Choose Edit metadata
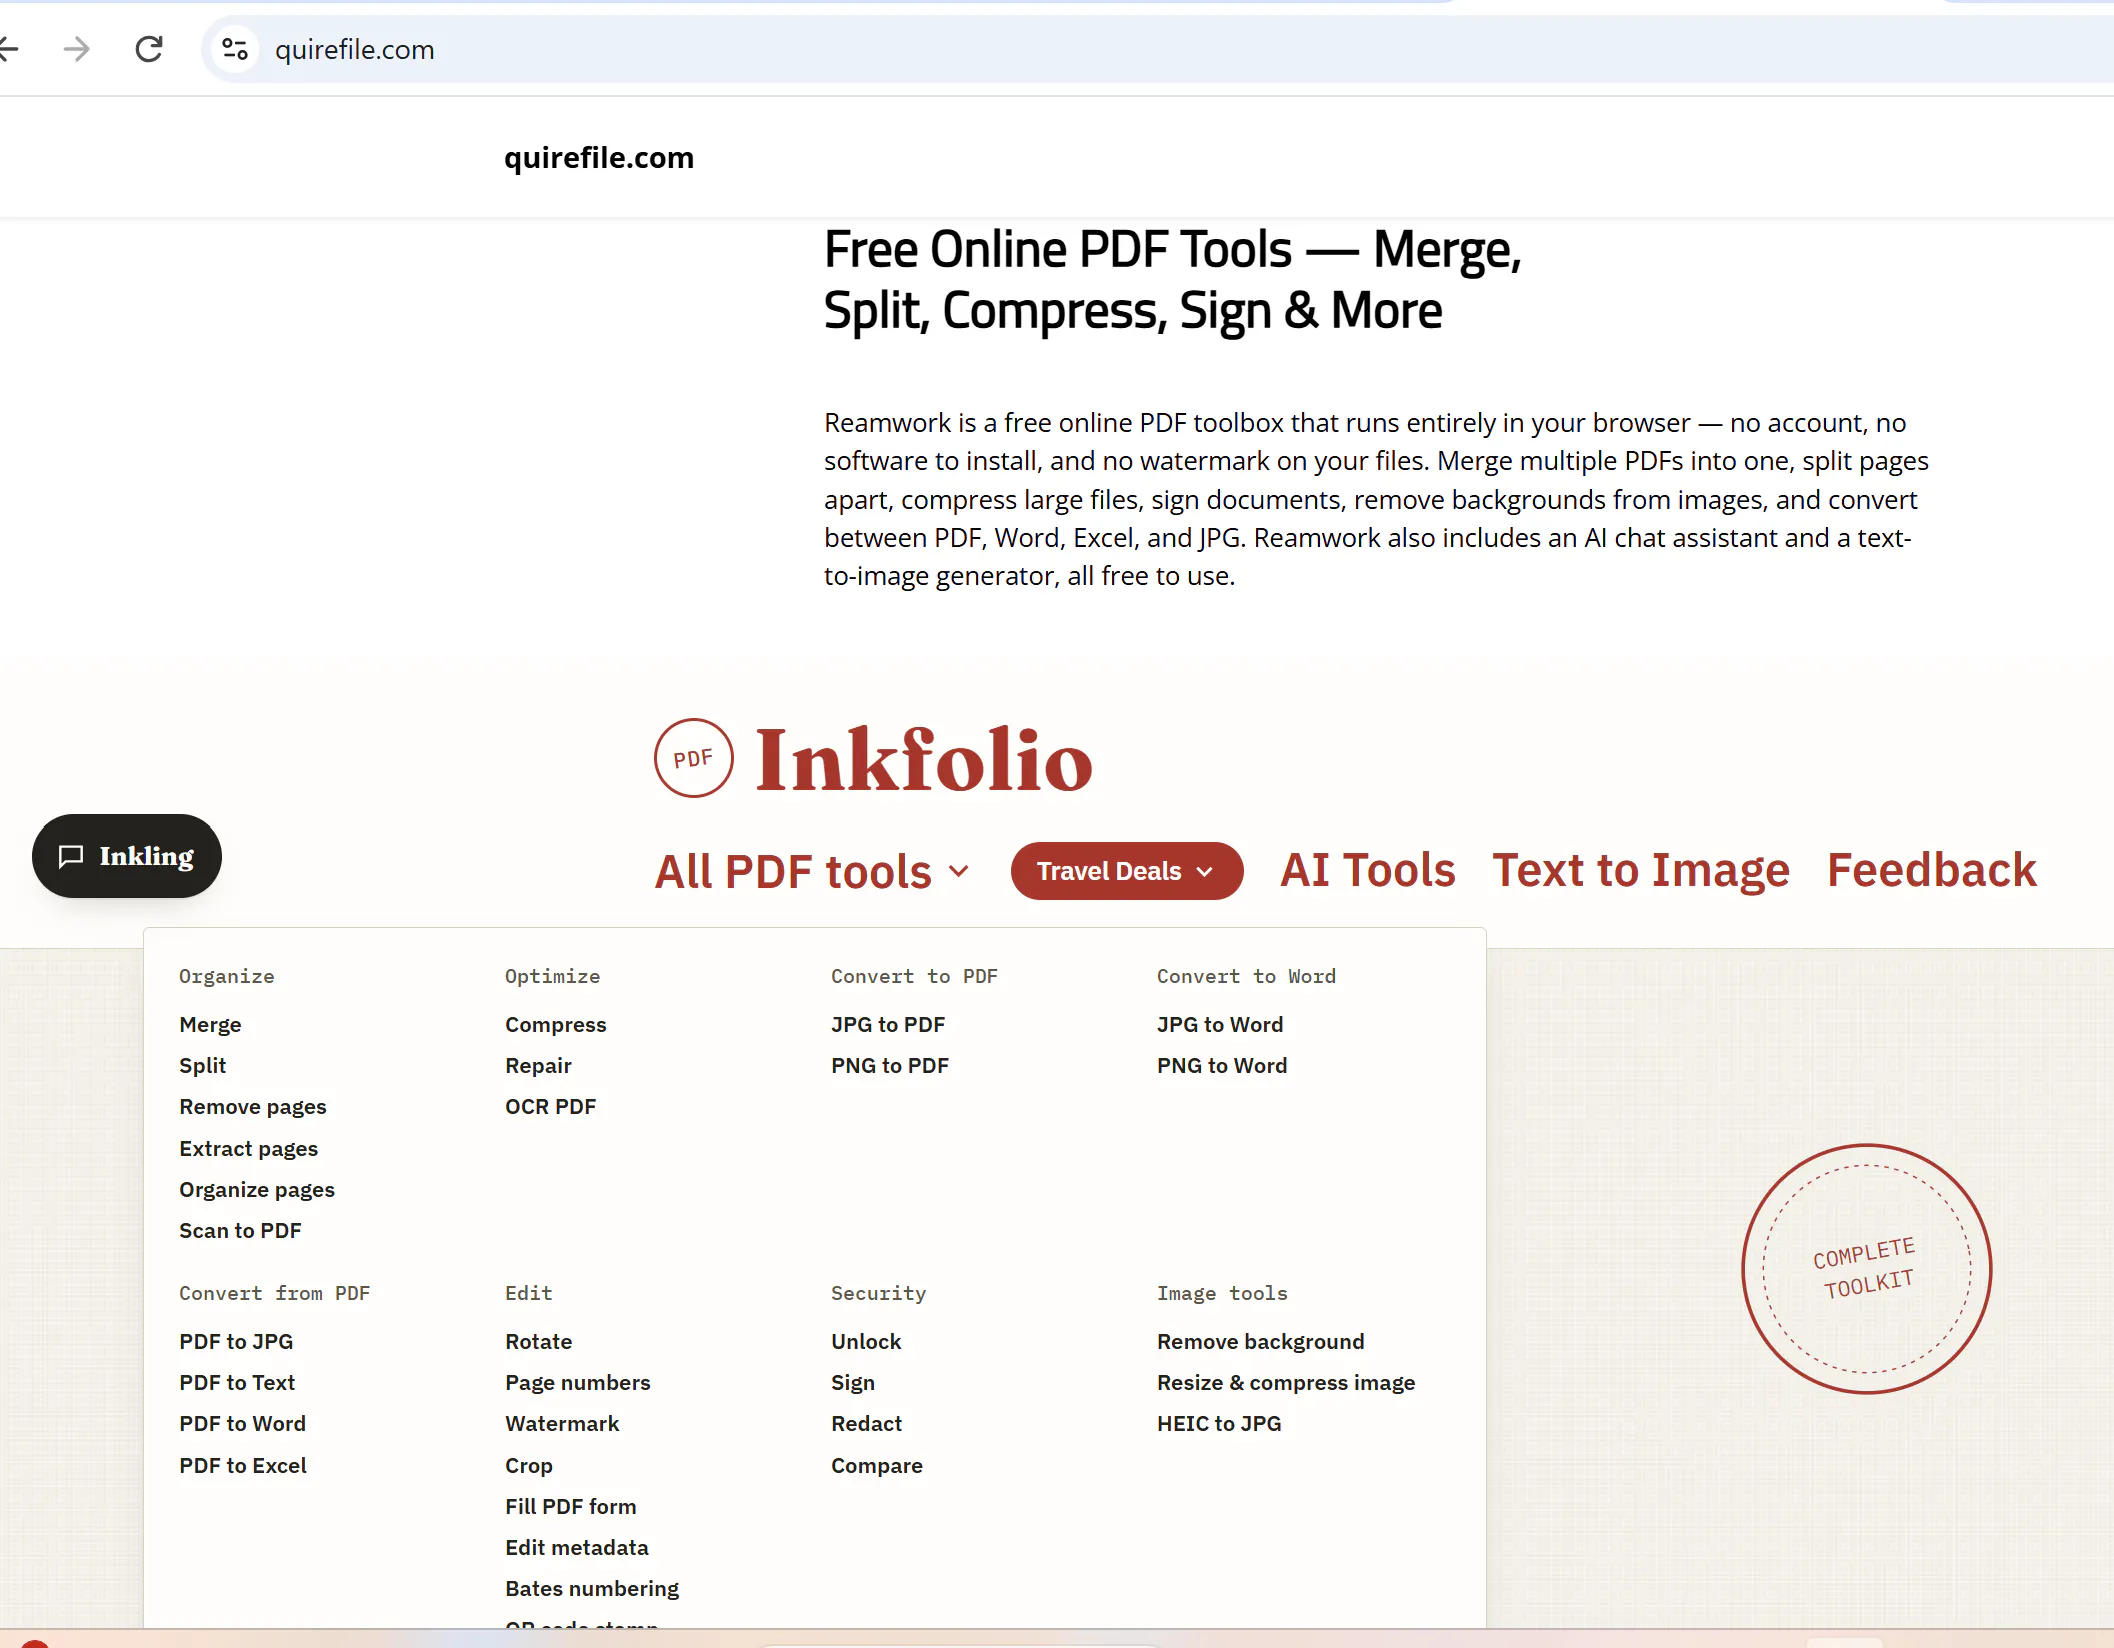The height and width of the screenshot is (1648, 2114). [577, 1547]
